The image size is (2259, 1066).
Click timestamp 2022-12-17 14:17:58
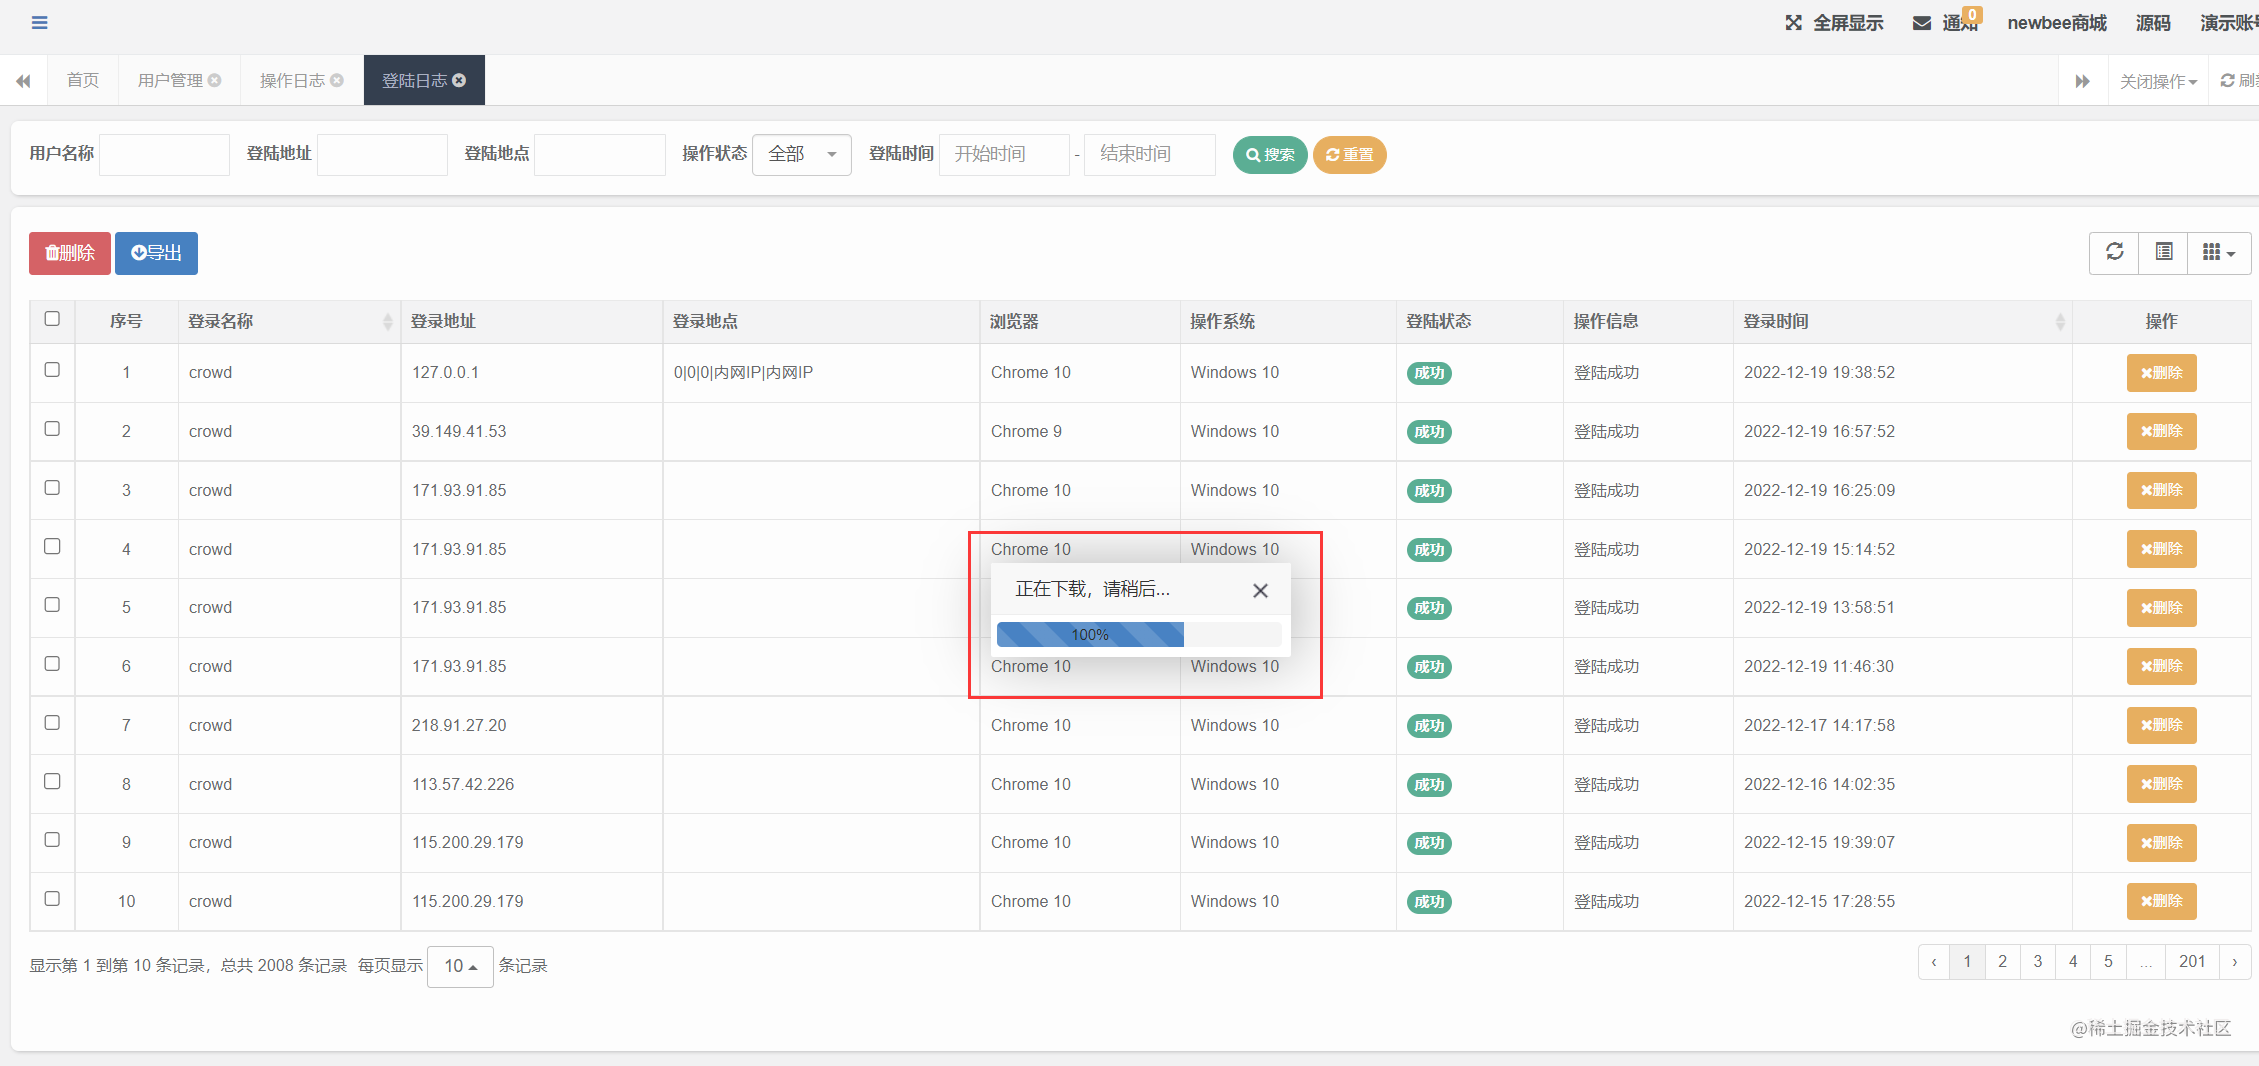point(1819,725)
